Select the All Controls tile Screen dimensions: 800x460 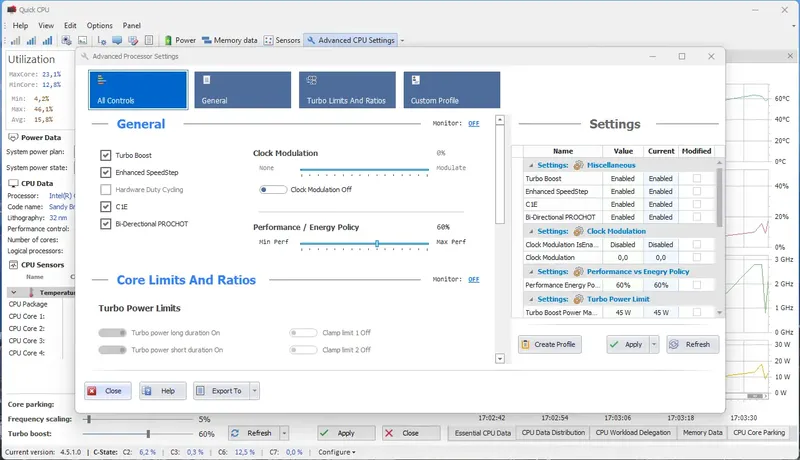(x=138, y=90)
